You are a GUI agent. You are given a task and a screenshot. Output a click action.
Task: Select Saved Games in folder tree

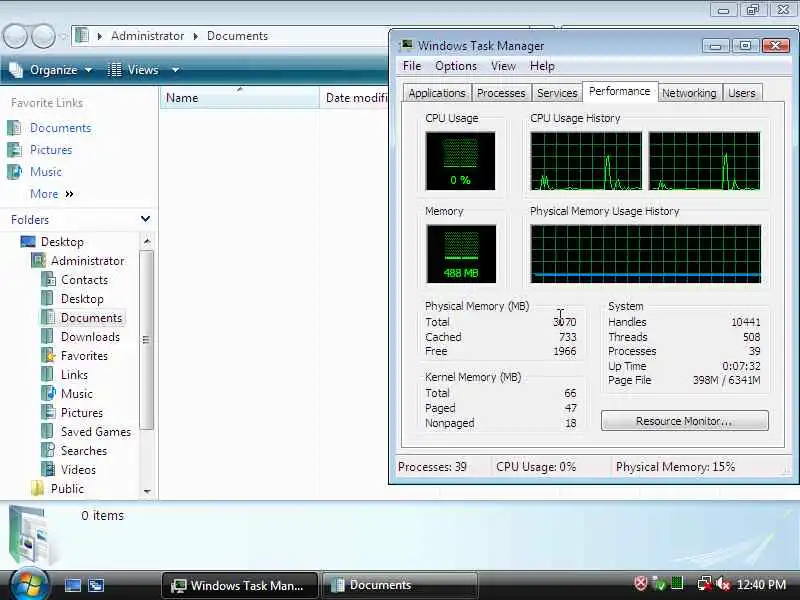[x=96, y=432]
